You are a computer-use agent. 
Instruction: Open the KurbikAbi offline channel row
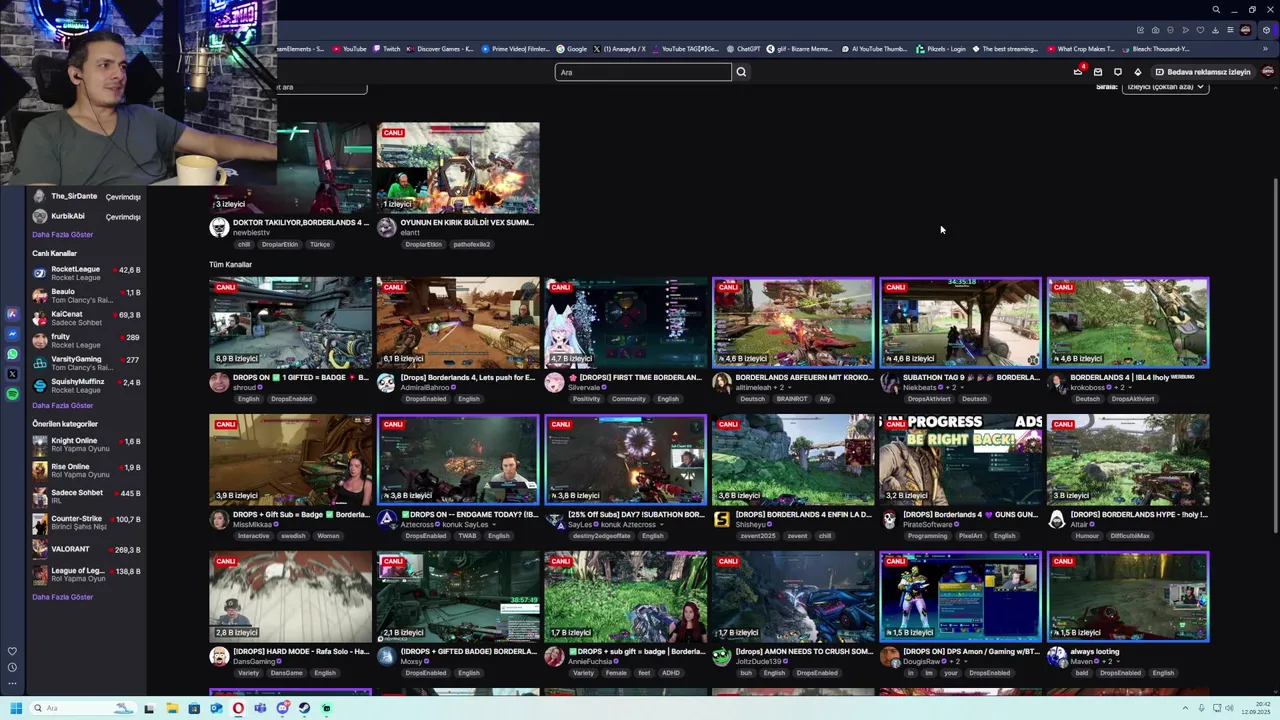87,216
